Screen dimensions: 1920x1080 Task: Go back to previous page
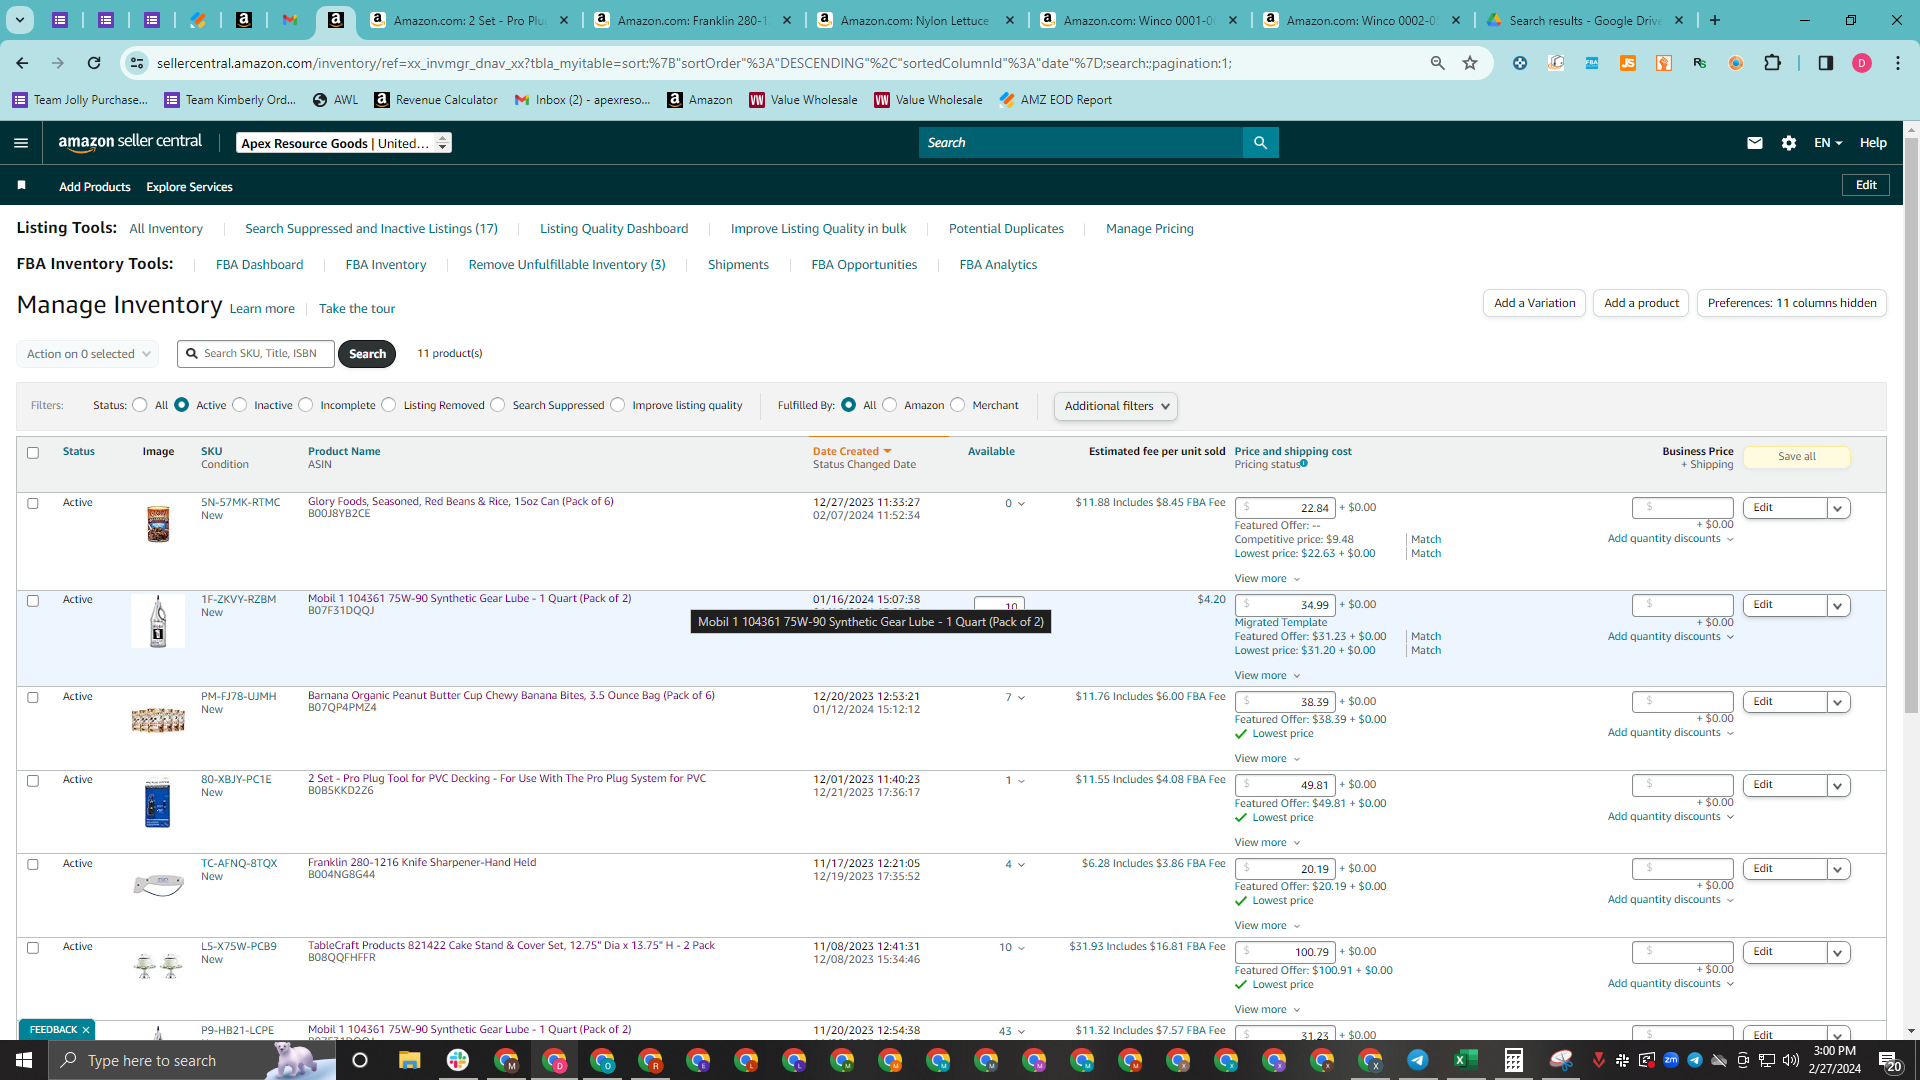(x=22, y=63)
